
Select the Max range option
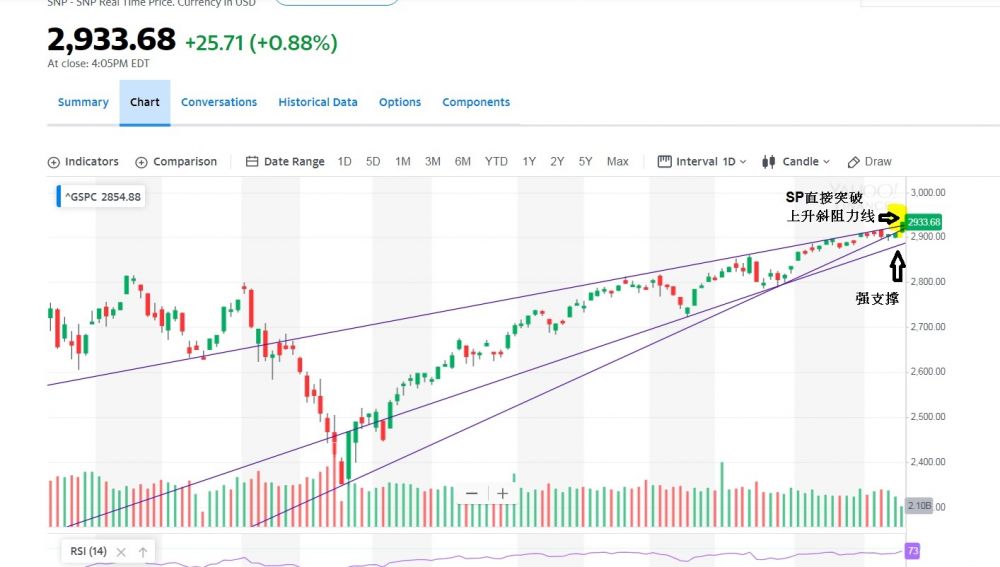pos(618,162)
